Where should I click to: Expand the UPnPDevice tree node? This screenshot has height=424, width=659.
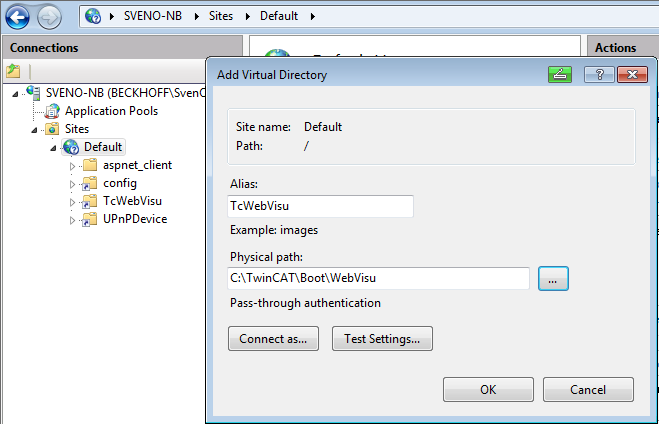click(72, 221)
